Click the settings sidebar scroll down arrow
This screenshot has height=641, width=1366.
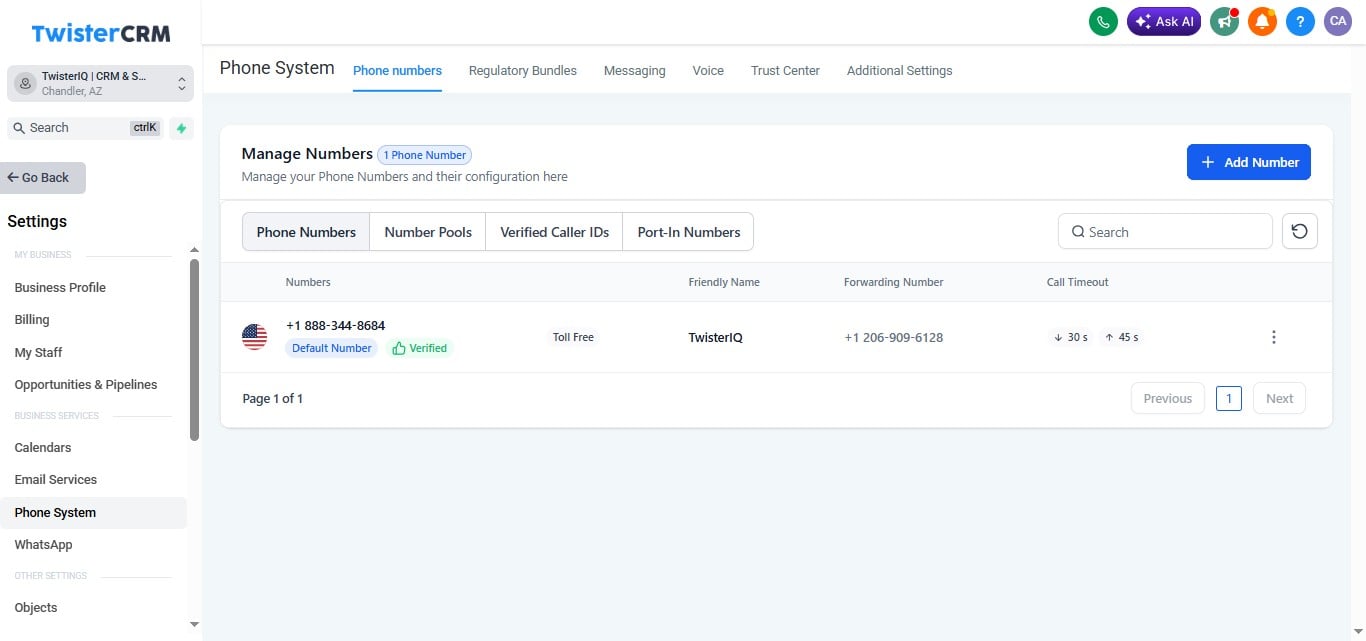coord(194,624)
